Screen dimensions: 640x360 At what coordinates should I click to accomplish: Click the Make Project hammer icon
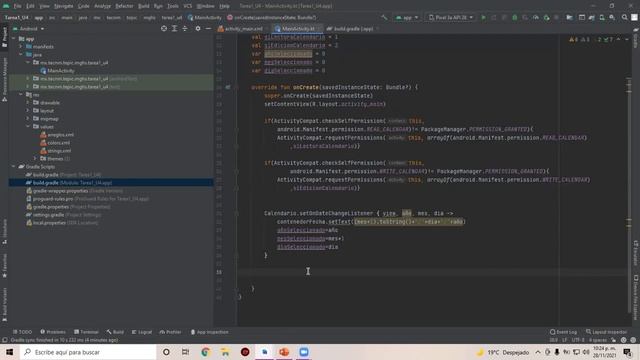click(384, 18)
